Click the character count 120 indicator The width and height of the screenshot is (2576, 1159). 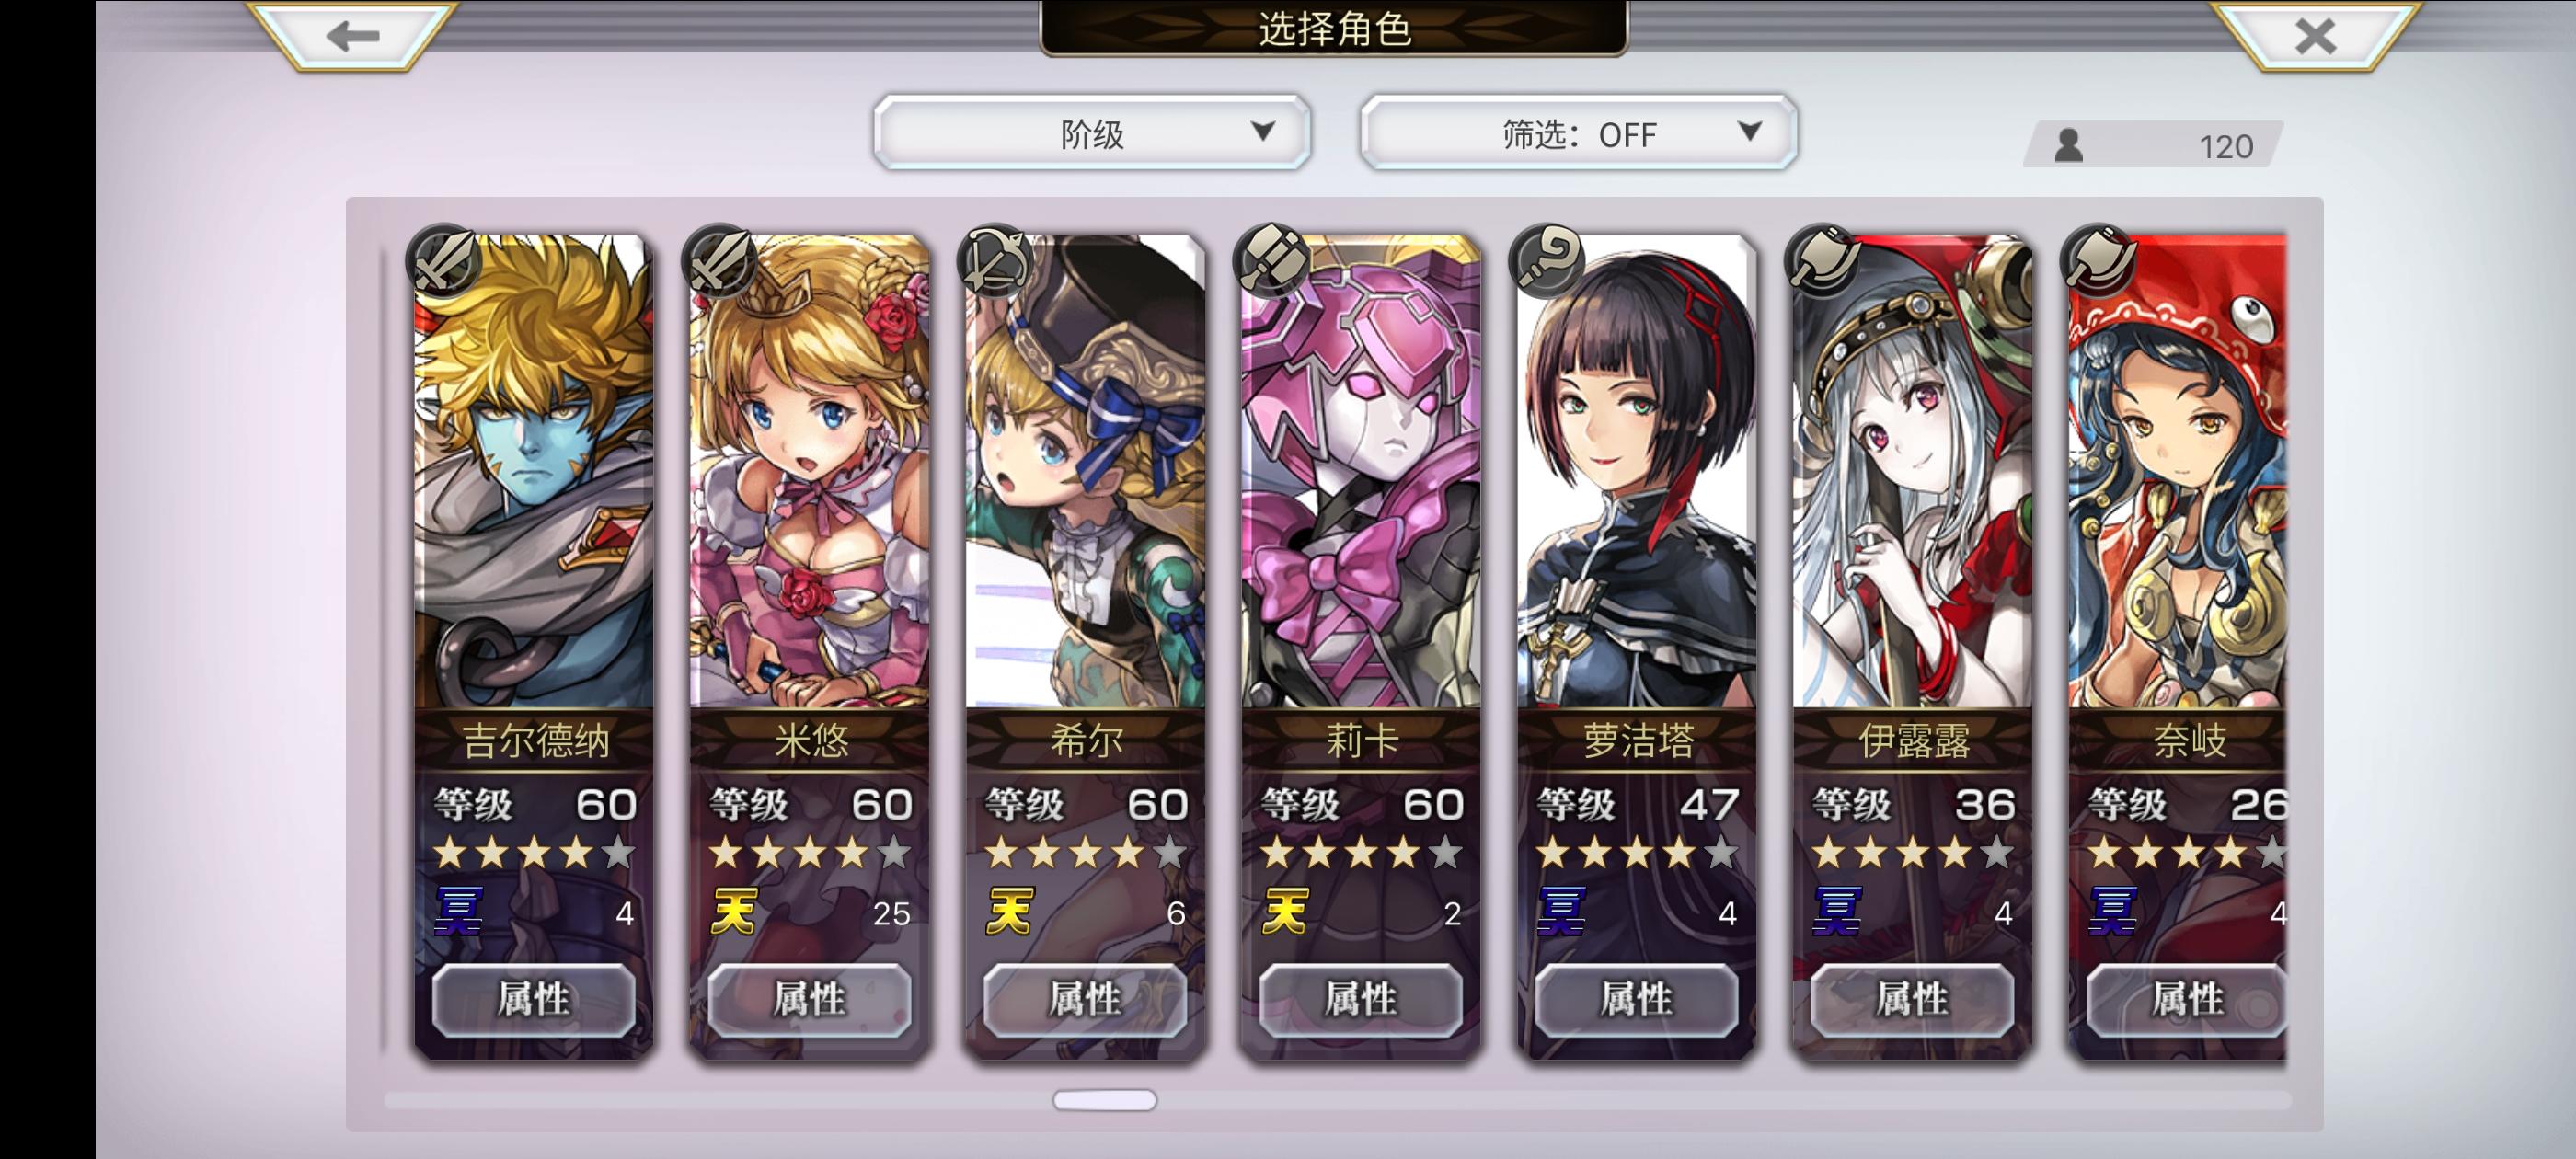[2154, 146]
